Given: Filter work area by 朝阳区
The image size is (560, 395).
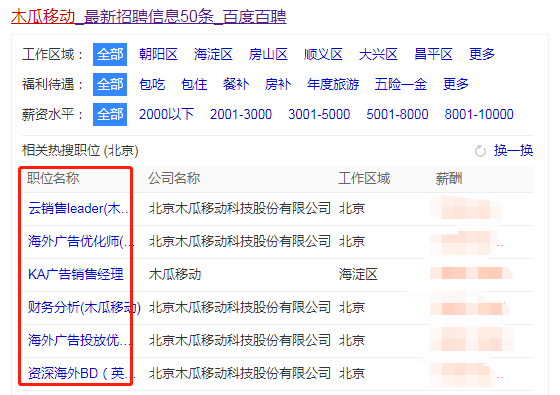Looking at the screenshot, I should click(158, 54).
